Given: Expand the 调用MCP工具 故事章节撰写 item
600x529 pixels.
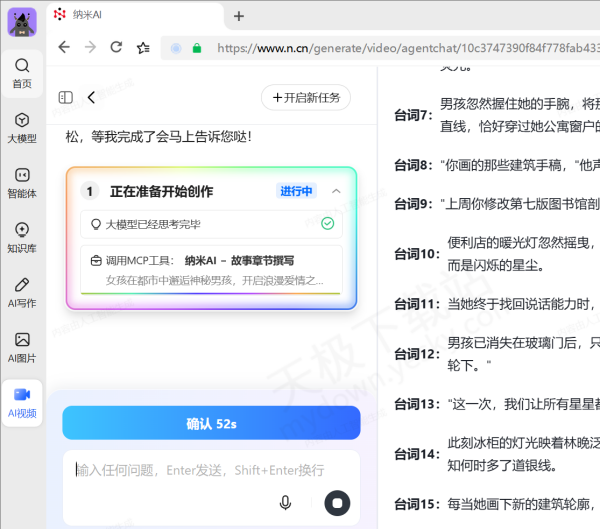Looking at the screenshot, I should pos(211,270).
